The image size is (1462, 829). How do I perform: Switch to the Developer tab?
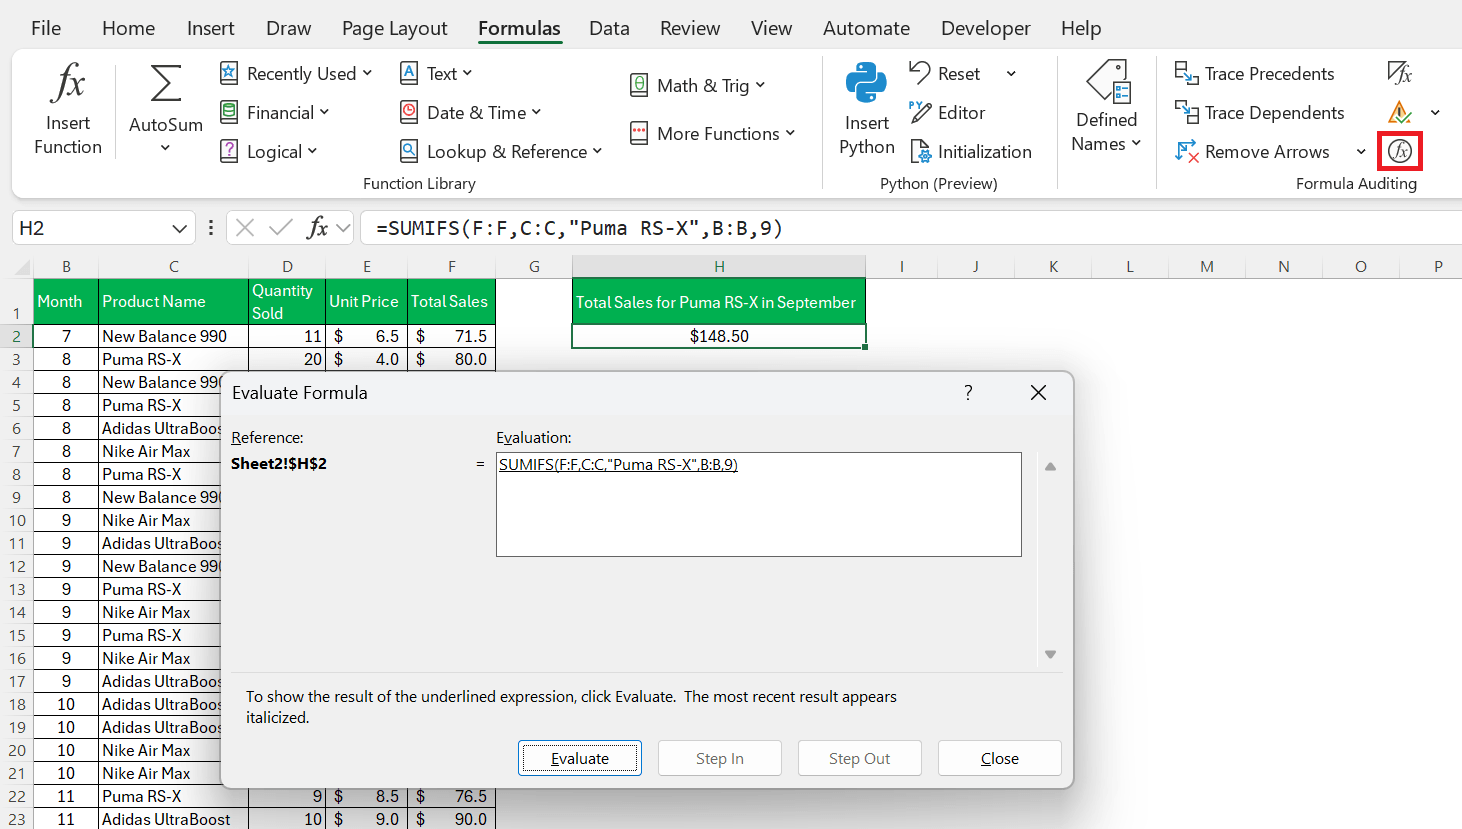[985, 28]
